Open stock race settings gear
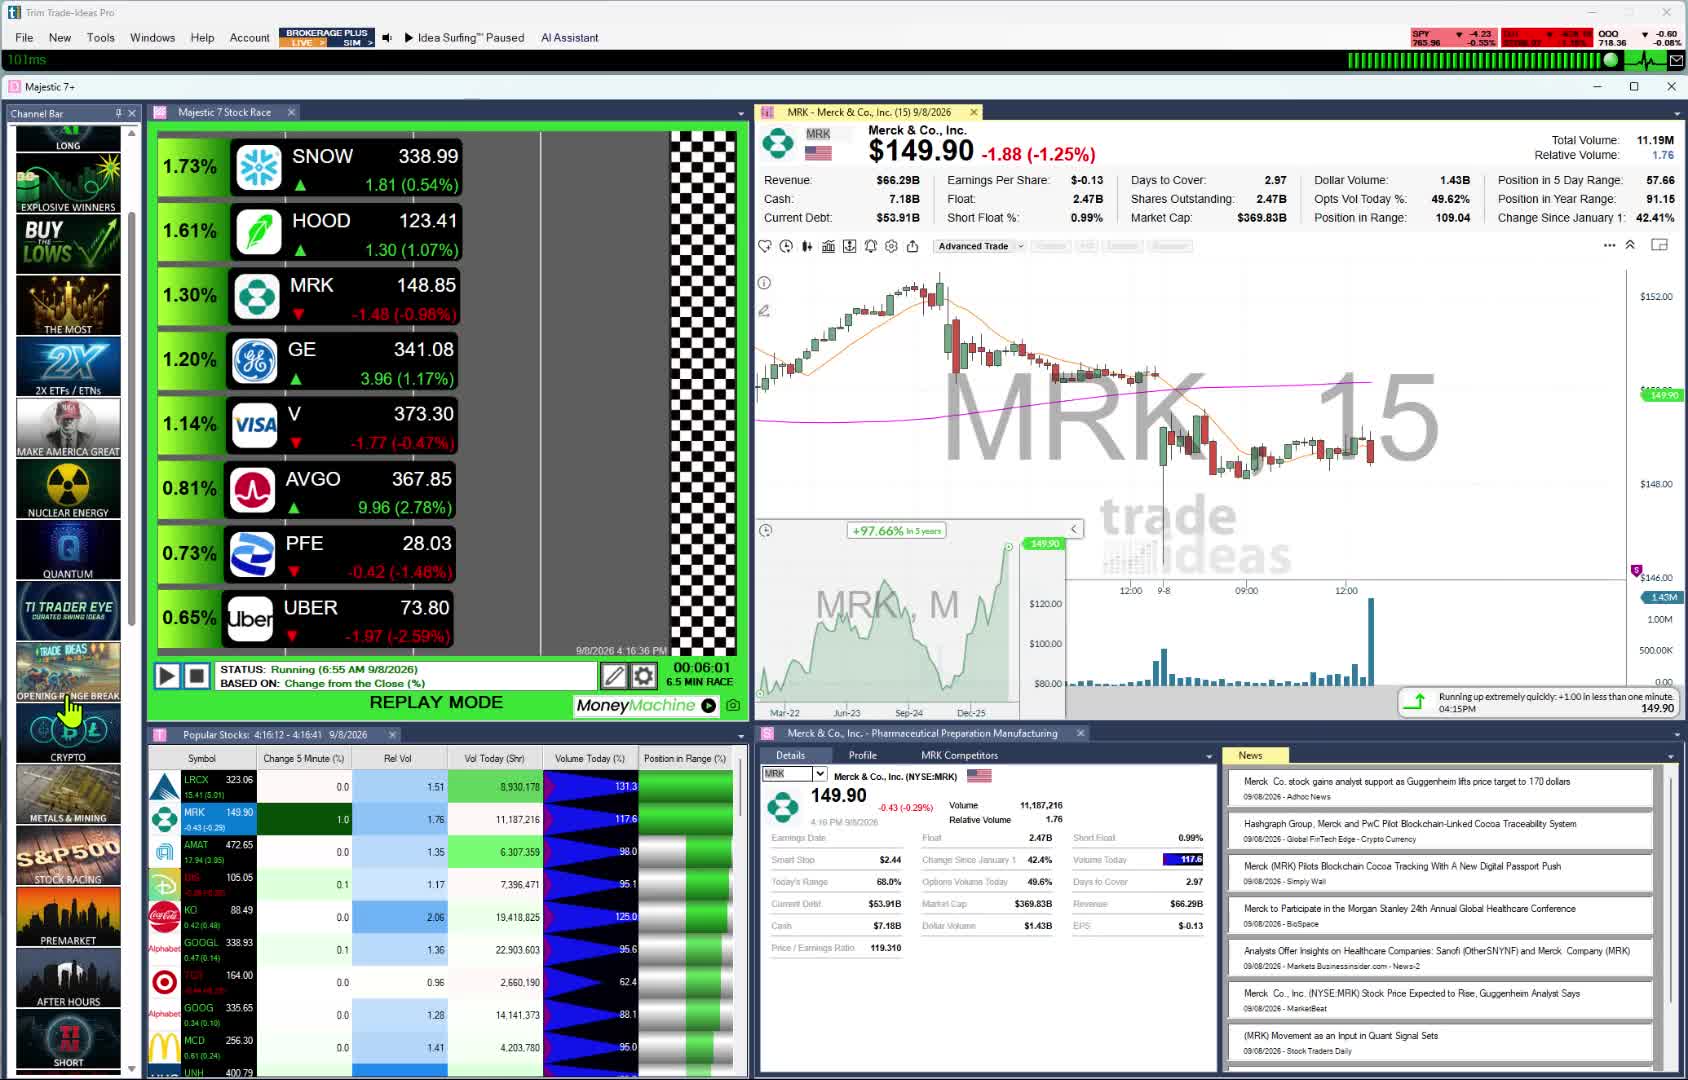The height and width of the screenshot is (1080, 1688). [644, 676]
